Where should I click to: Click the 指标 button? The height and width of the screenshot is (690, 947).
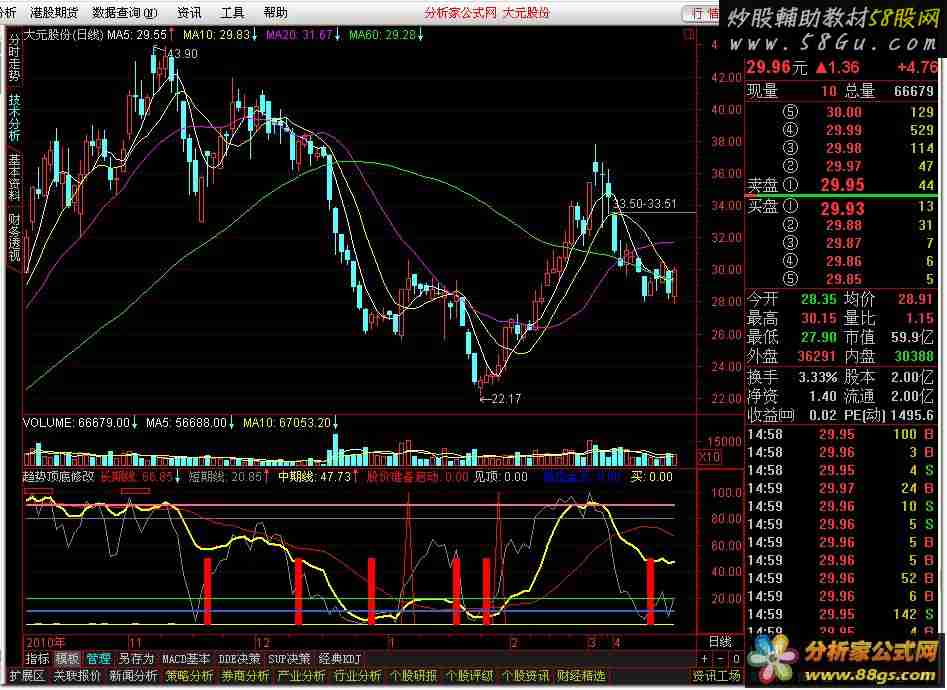pos(37,659)
